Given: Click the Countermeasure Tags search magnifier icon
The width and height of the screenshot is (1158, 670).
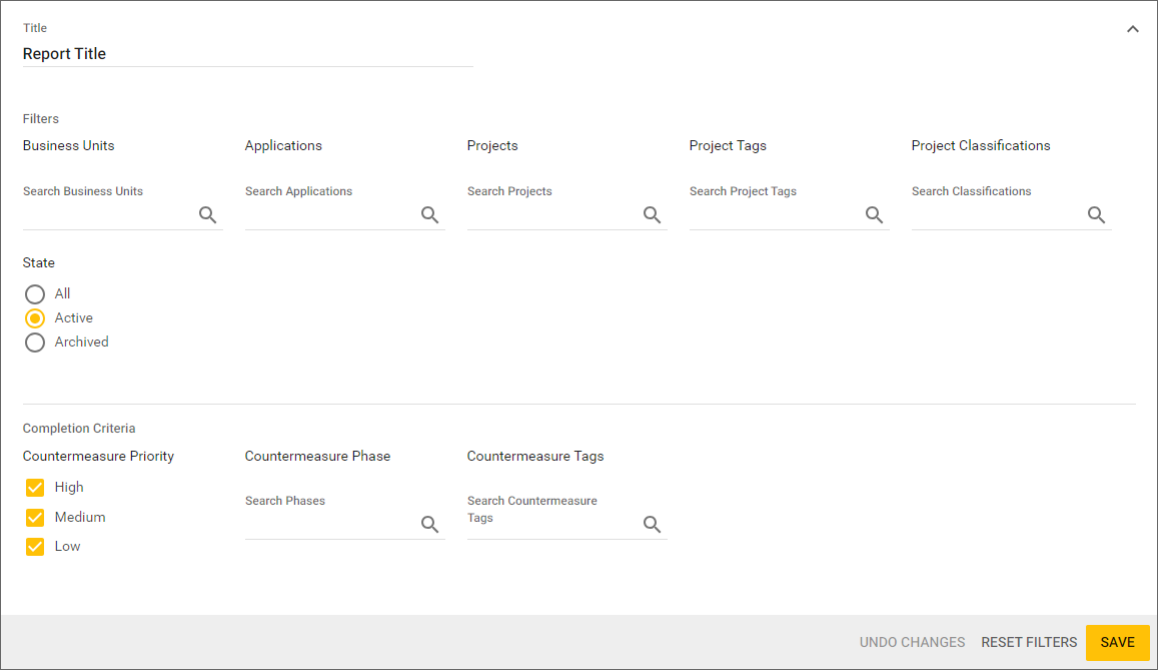Looking at the screenshot, I should [x=652, y=525].
